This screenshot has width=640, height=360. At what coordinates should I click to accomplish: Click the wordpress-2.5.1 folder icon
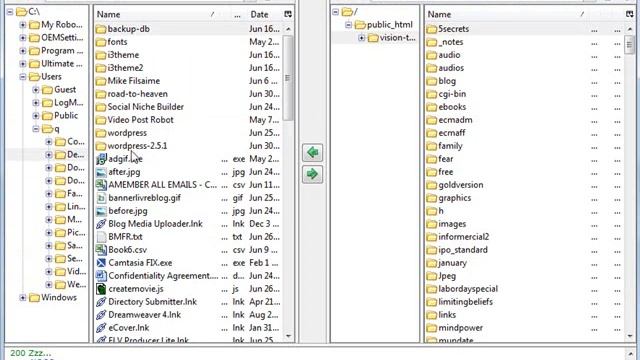(100, 146)
